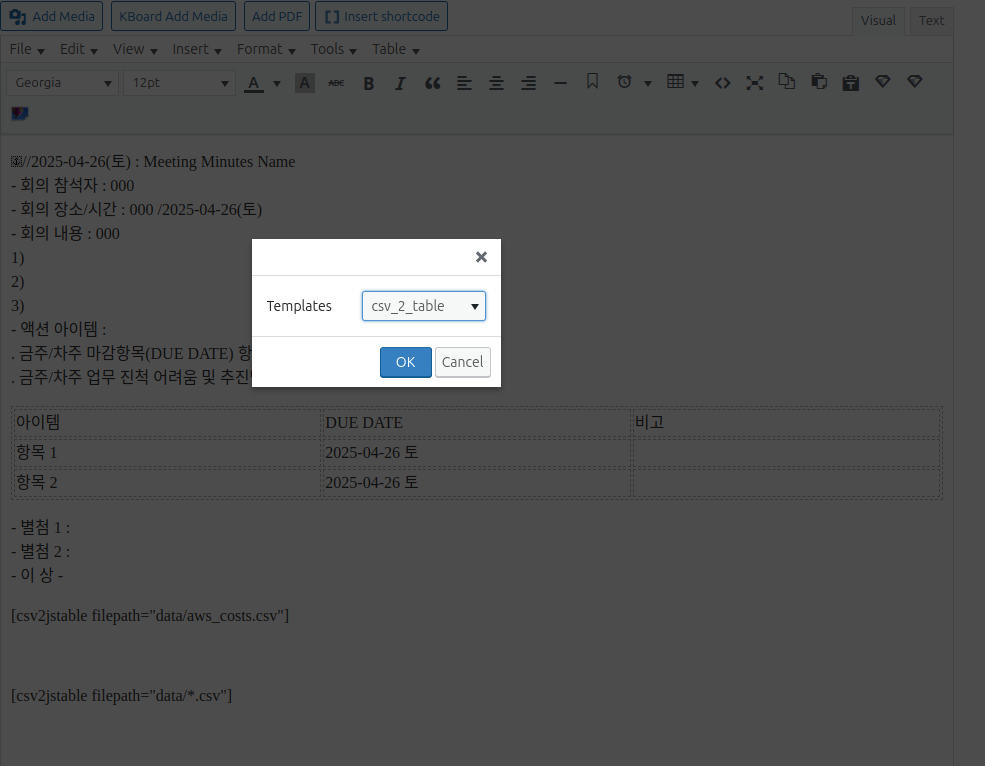Click the Add PDF button
This screenshot has height=766, width=985.
tap(277, 16)
